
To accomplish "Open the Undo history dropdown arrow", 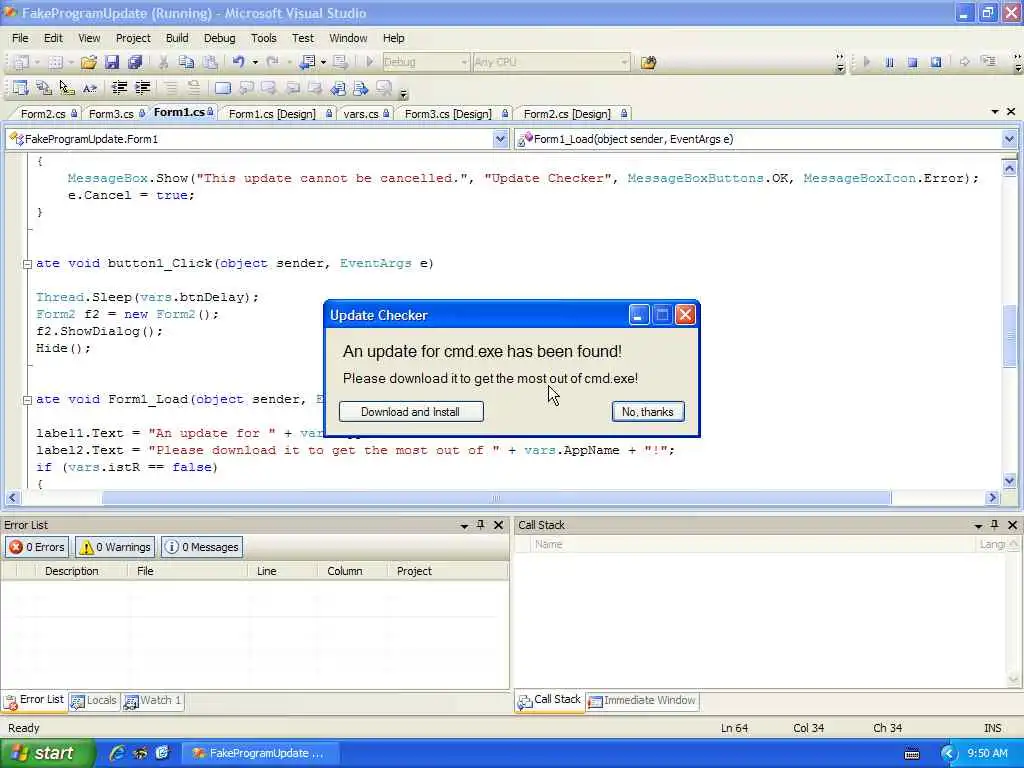I will 255,62.
